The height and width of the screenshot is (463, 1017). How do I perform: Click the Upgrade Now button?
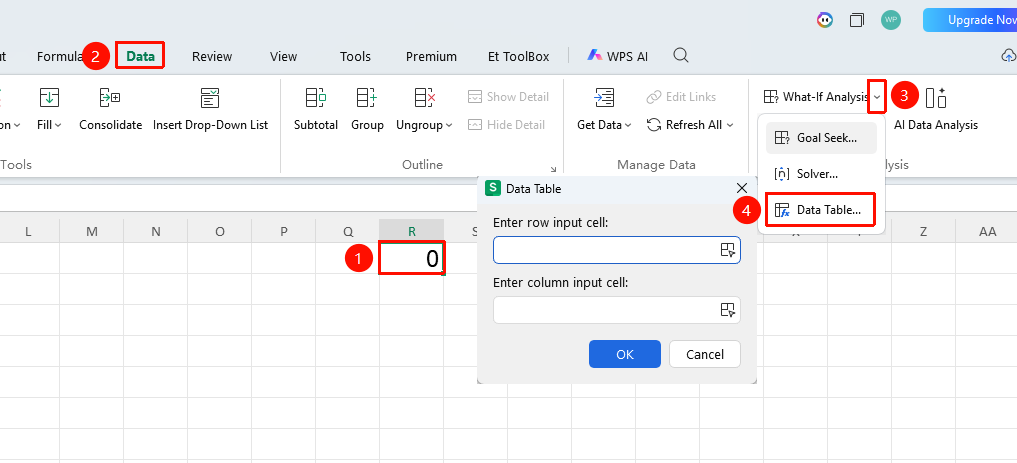tap(970, 20)
